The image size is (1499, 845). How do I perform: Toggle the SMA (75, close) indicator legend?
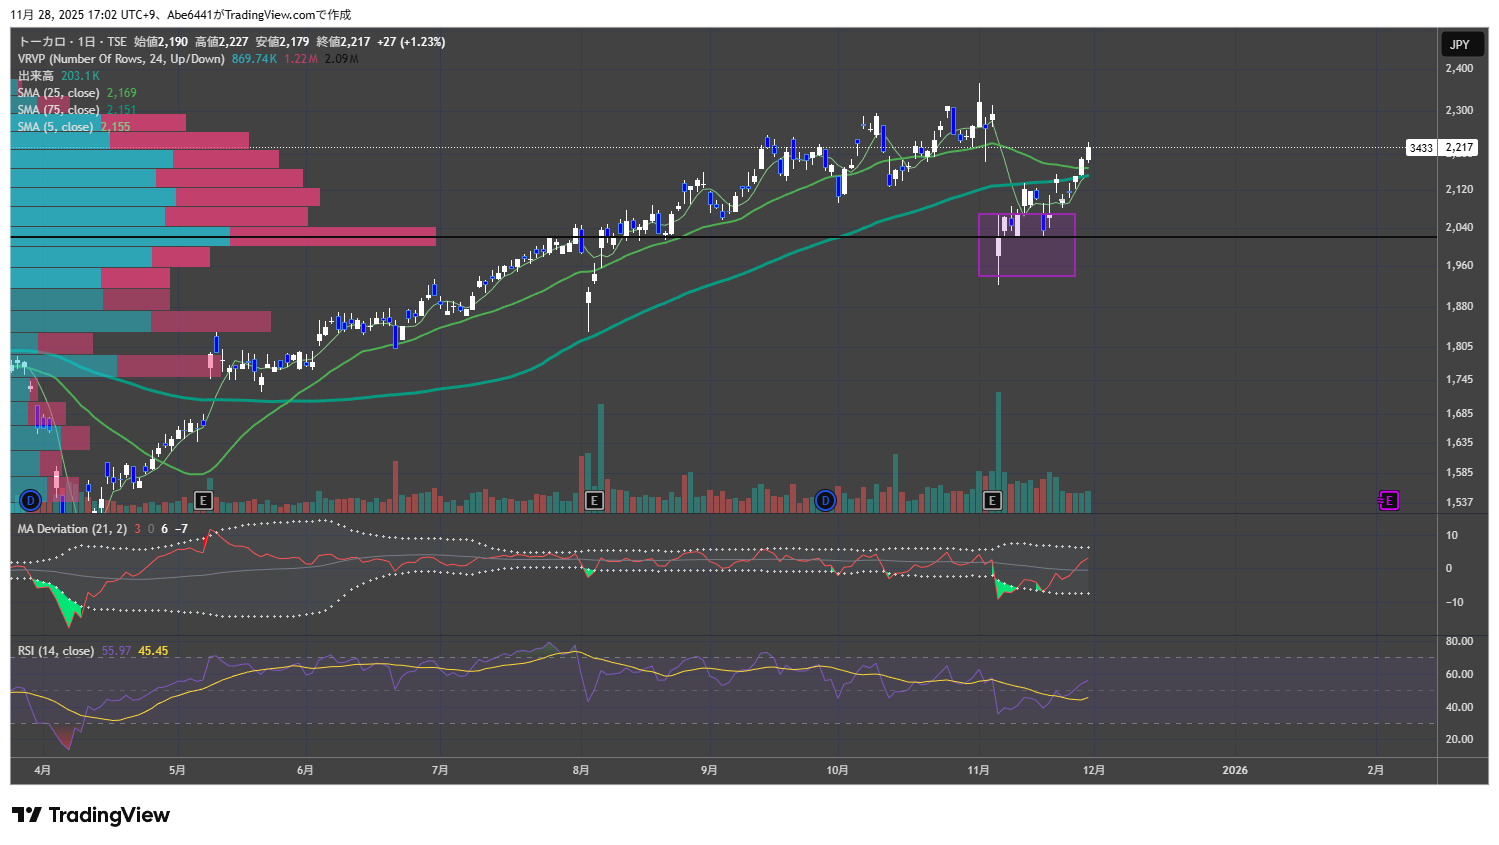[59, 110]
